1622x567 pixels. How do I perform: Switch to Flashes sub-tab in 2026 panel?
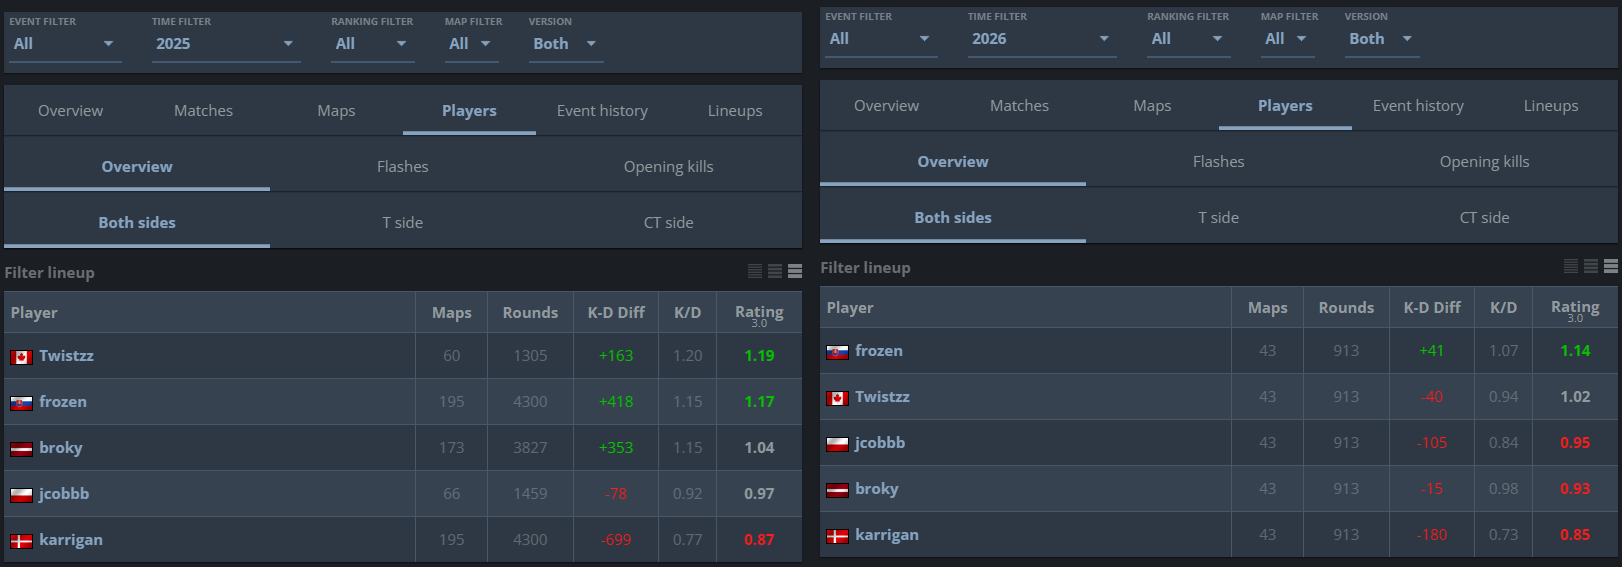[x=1219, y=162]
